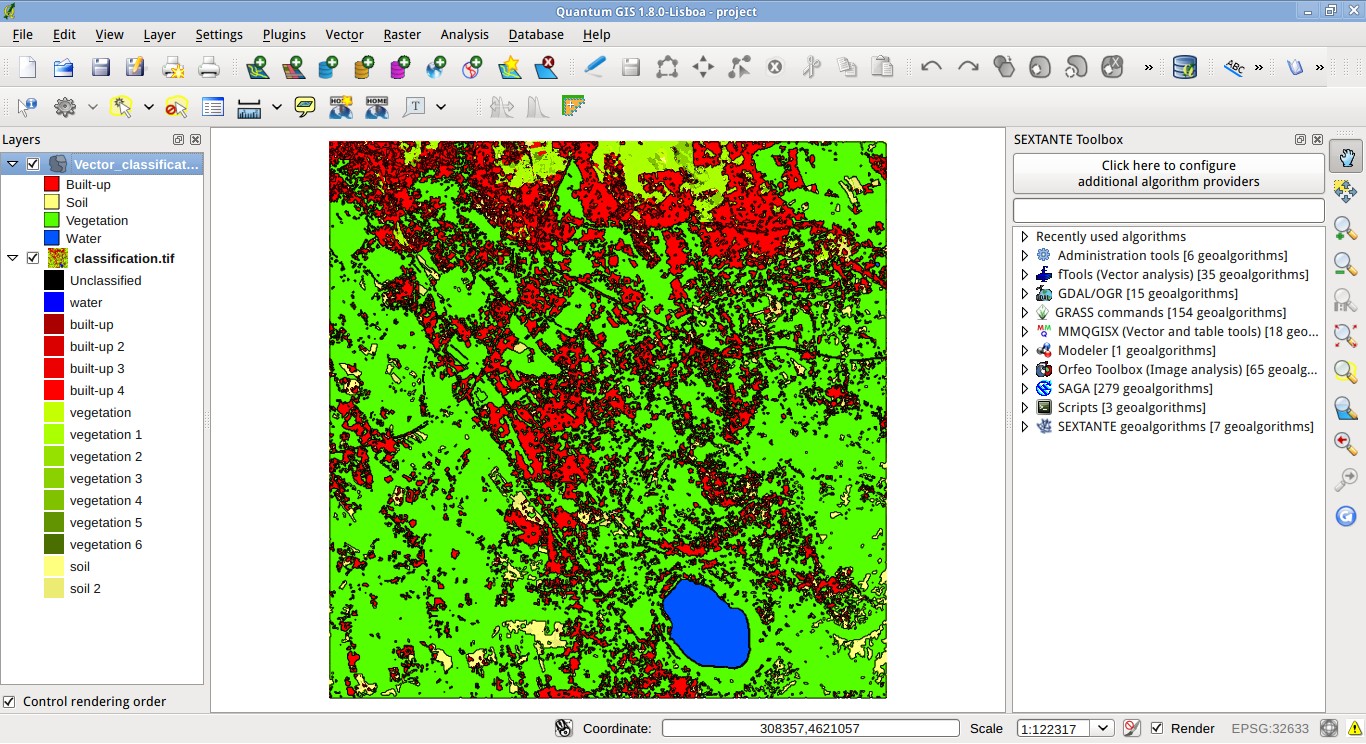
Task: Click the Map Tips speech bubble icon
Action: [305, 106]
